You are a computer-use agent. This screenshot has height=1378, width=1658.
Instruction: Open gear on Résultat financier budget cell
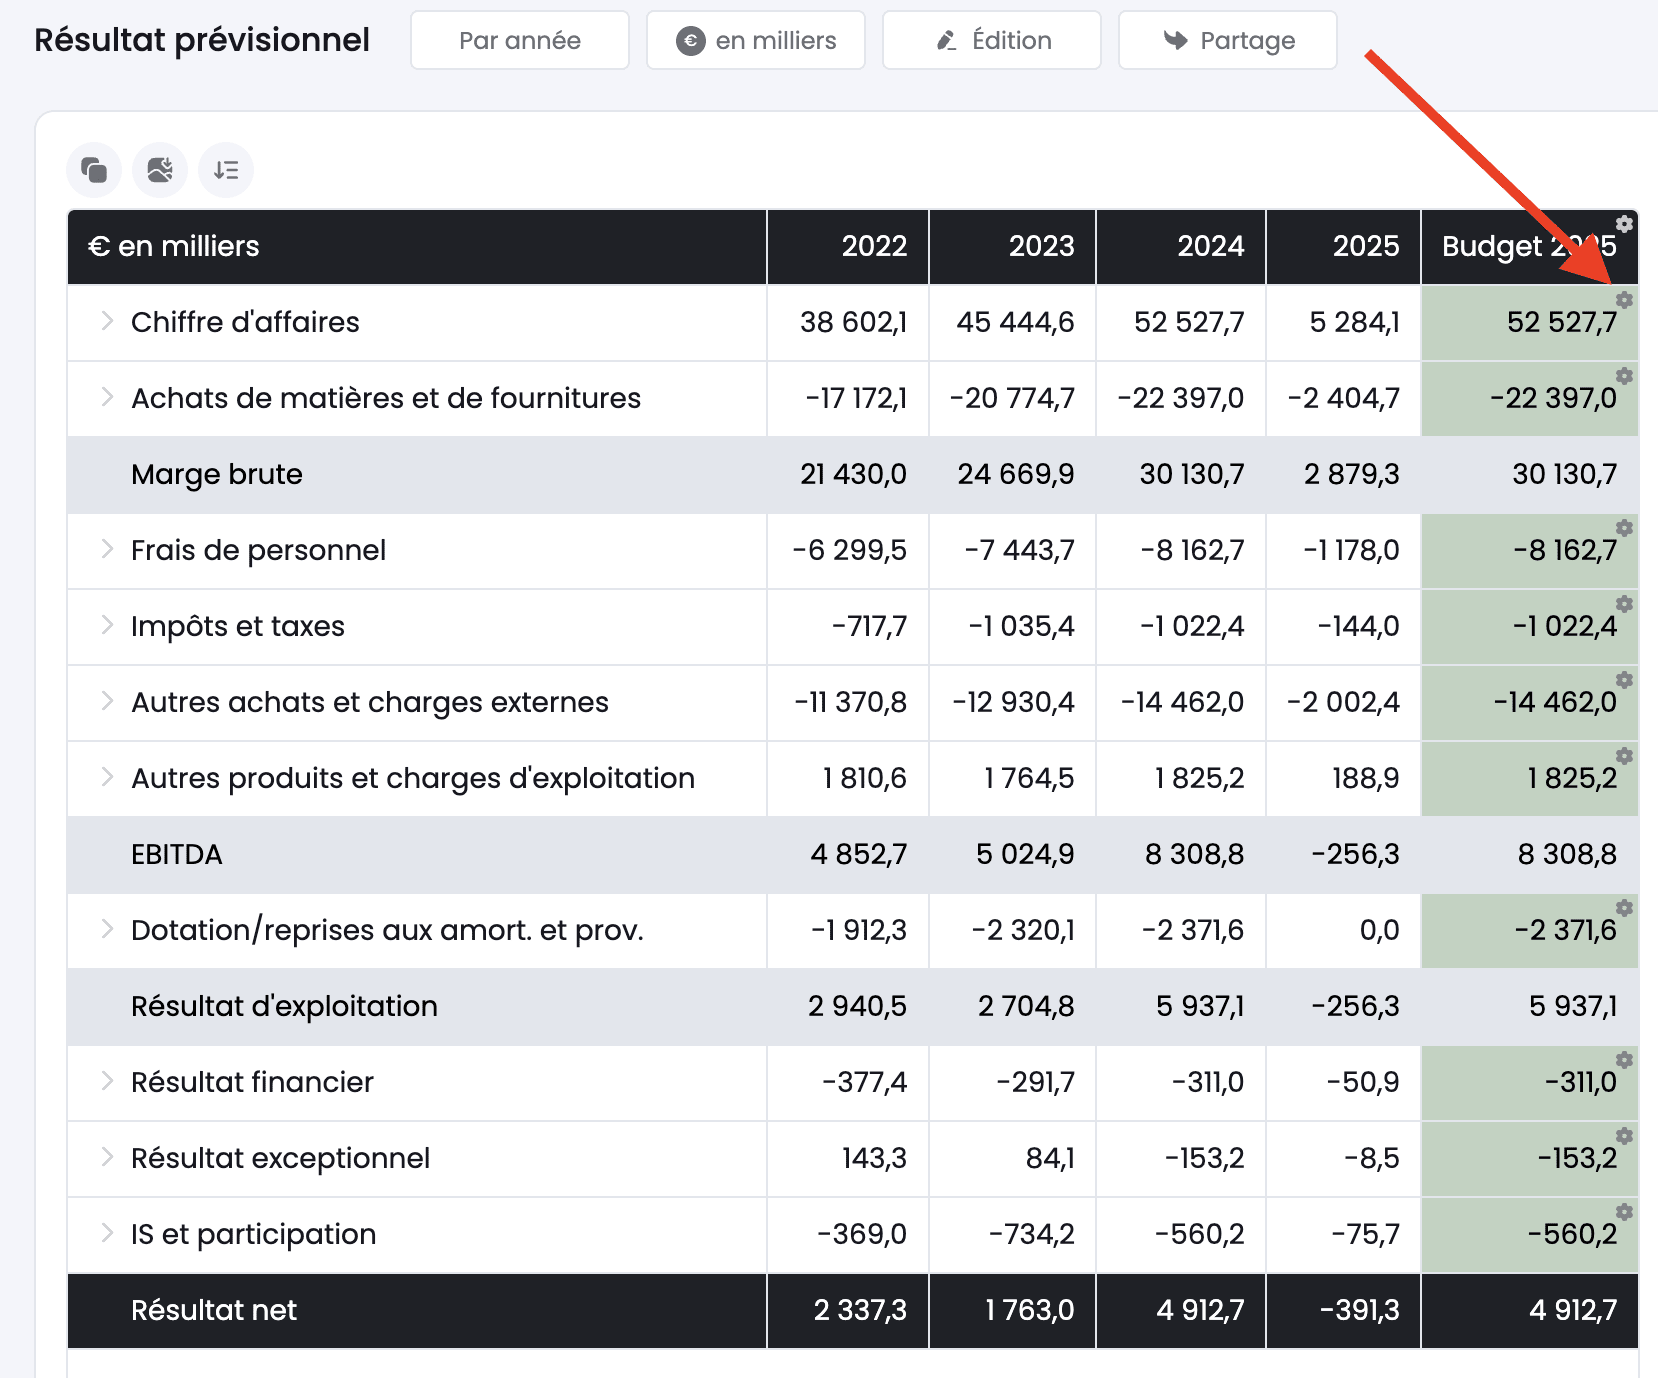click(1624, 1060)
